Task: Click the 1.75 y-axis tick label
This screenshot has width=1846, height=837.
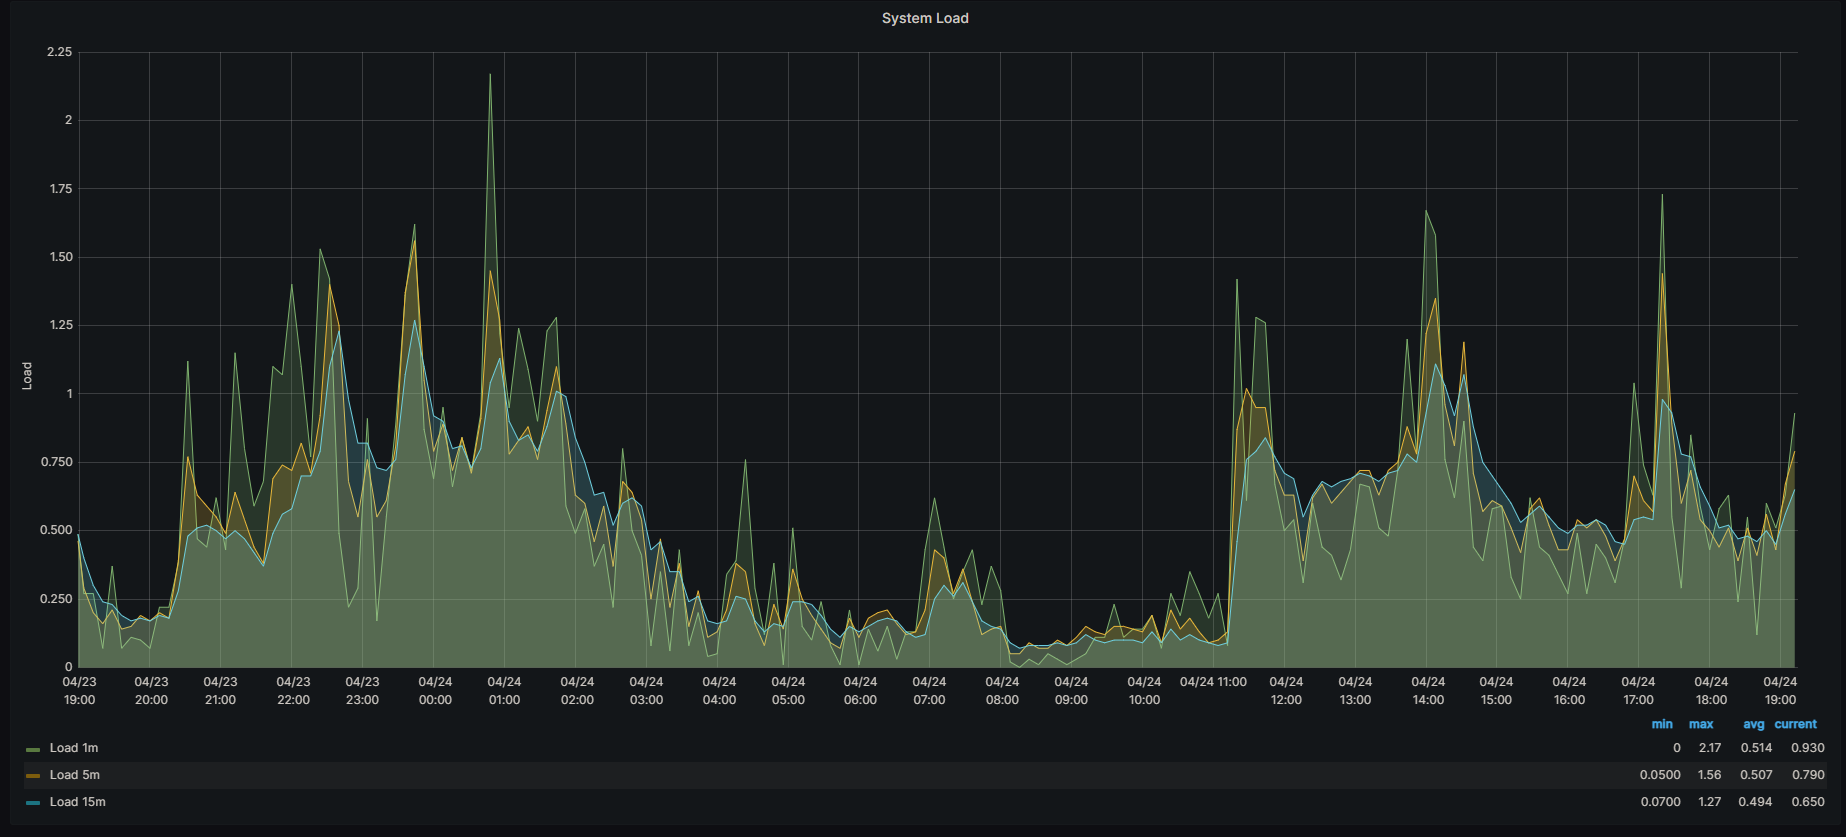Action: (61, 189)
